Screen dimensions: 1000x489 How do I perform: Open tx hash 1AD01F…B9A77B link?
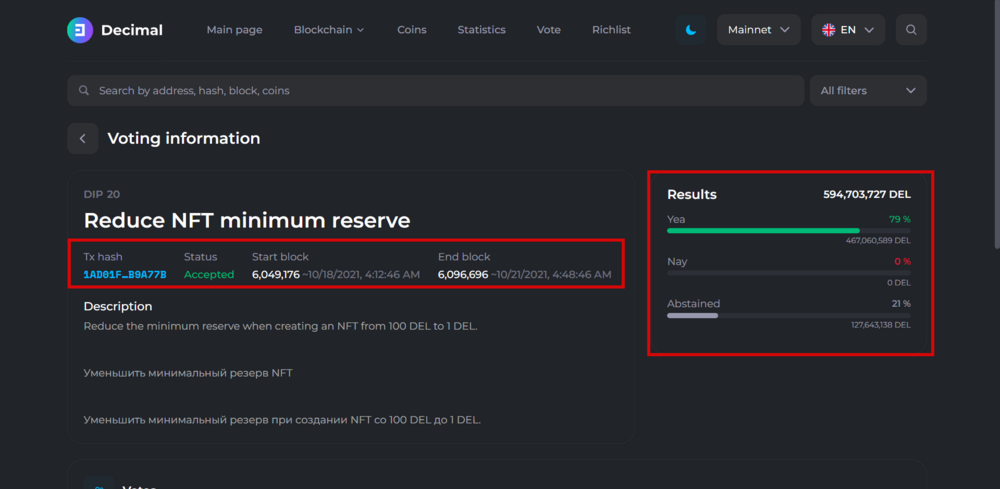coord(125,275)
